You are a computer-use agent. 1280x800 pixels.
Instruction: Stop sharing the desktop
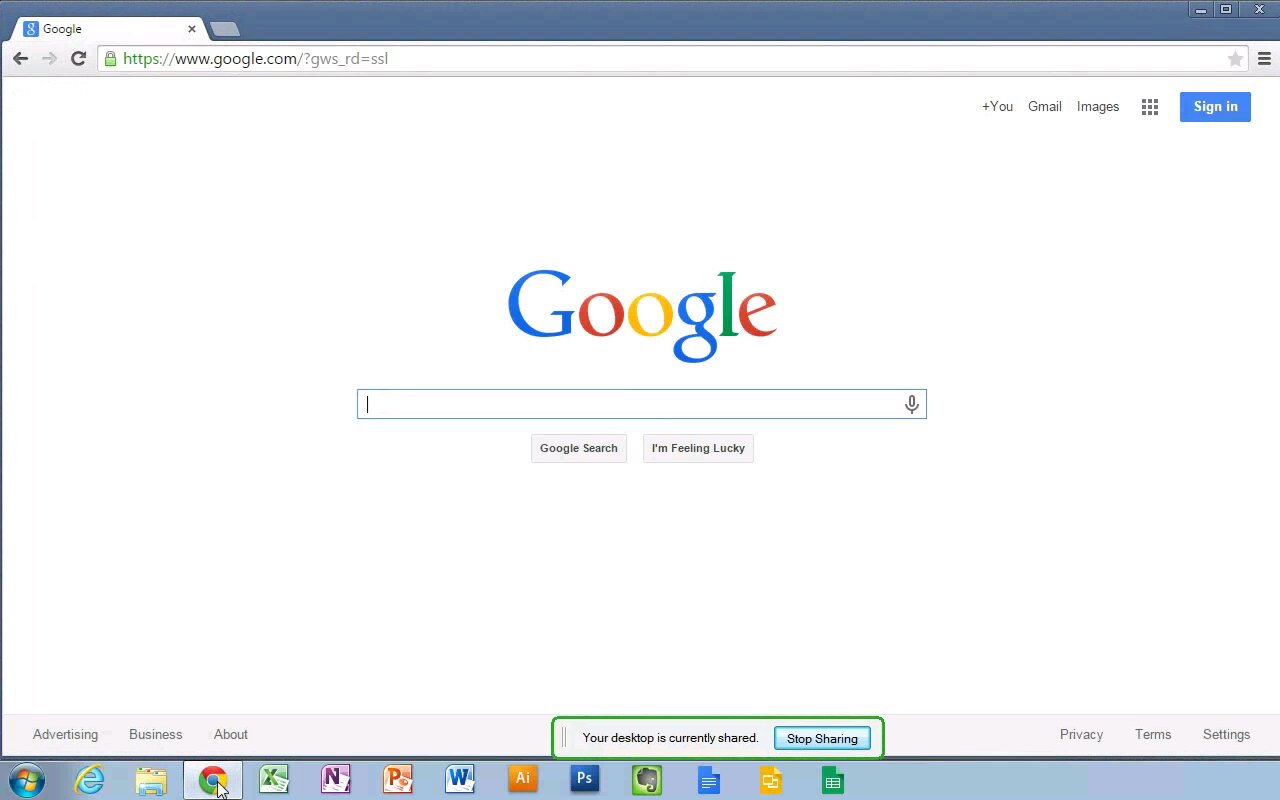coord(822,739)
